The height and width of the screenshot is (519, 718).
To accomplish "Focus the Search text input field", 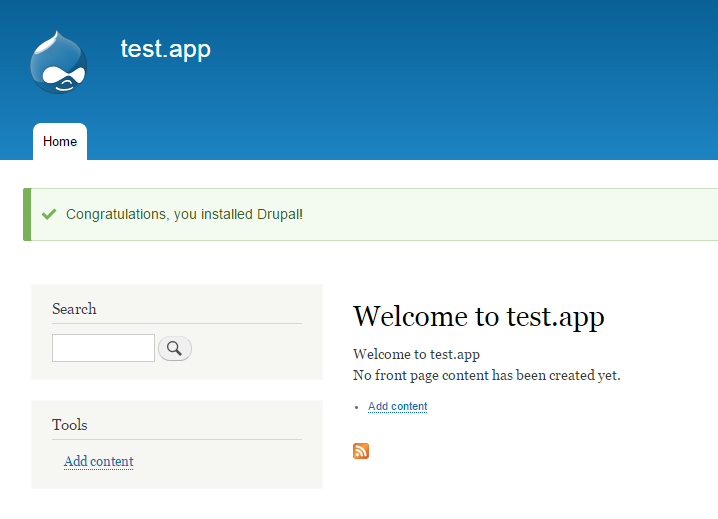I will click(x=103, y=348).
